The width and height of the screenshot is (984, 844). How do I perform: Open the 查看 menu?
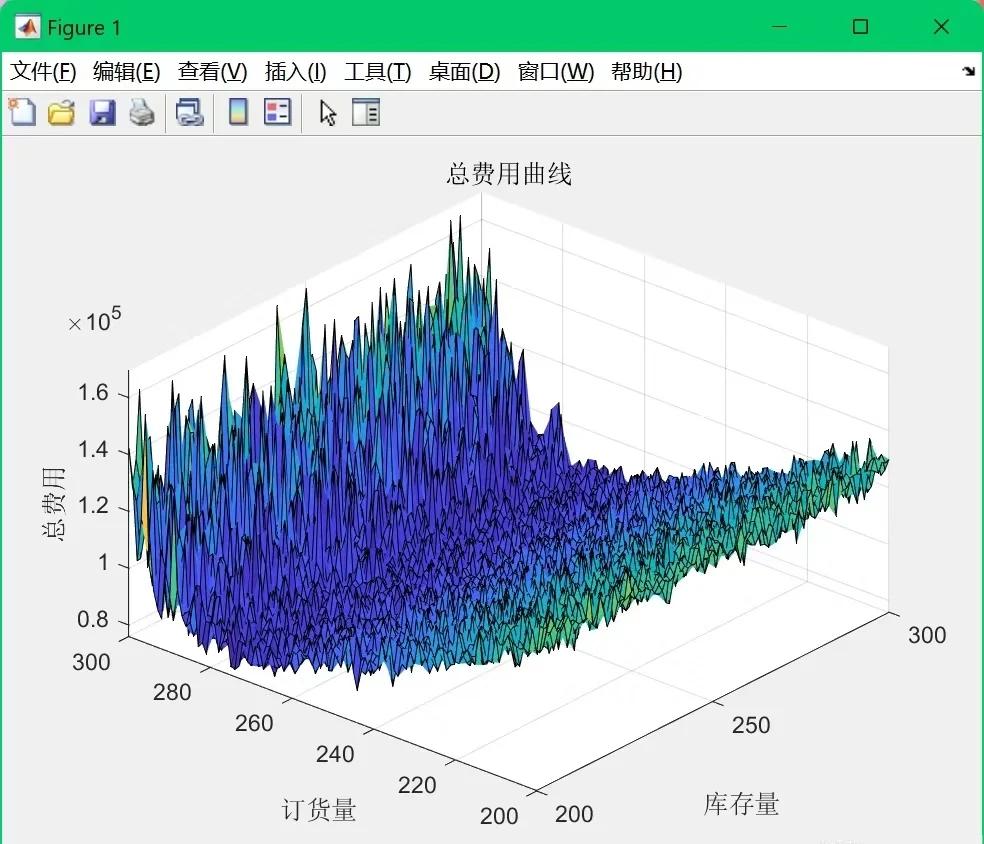point(212,71)
